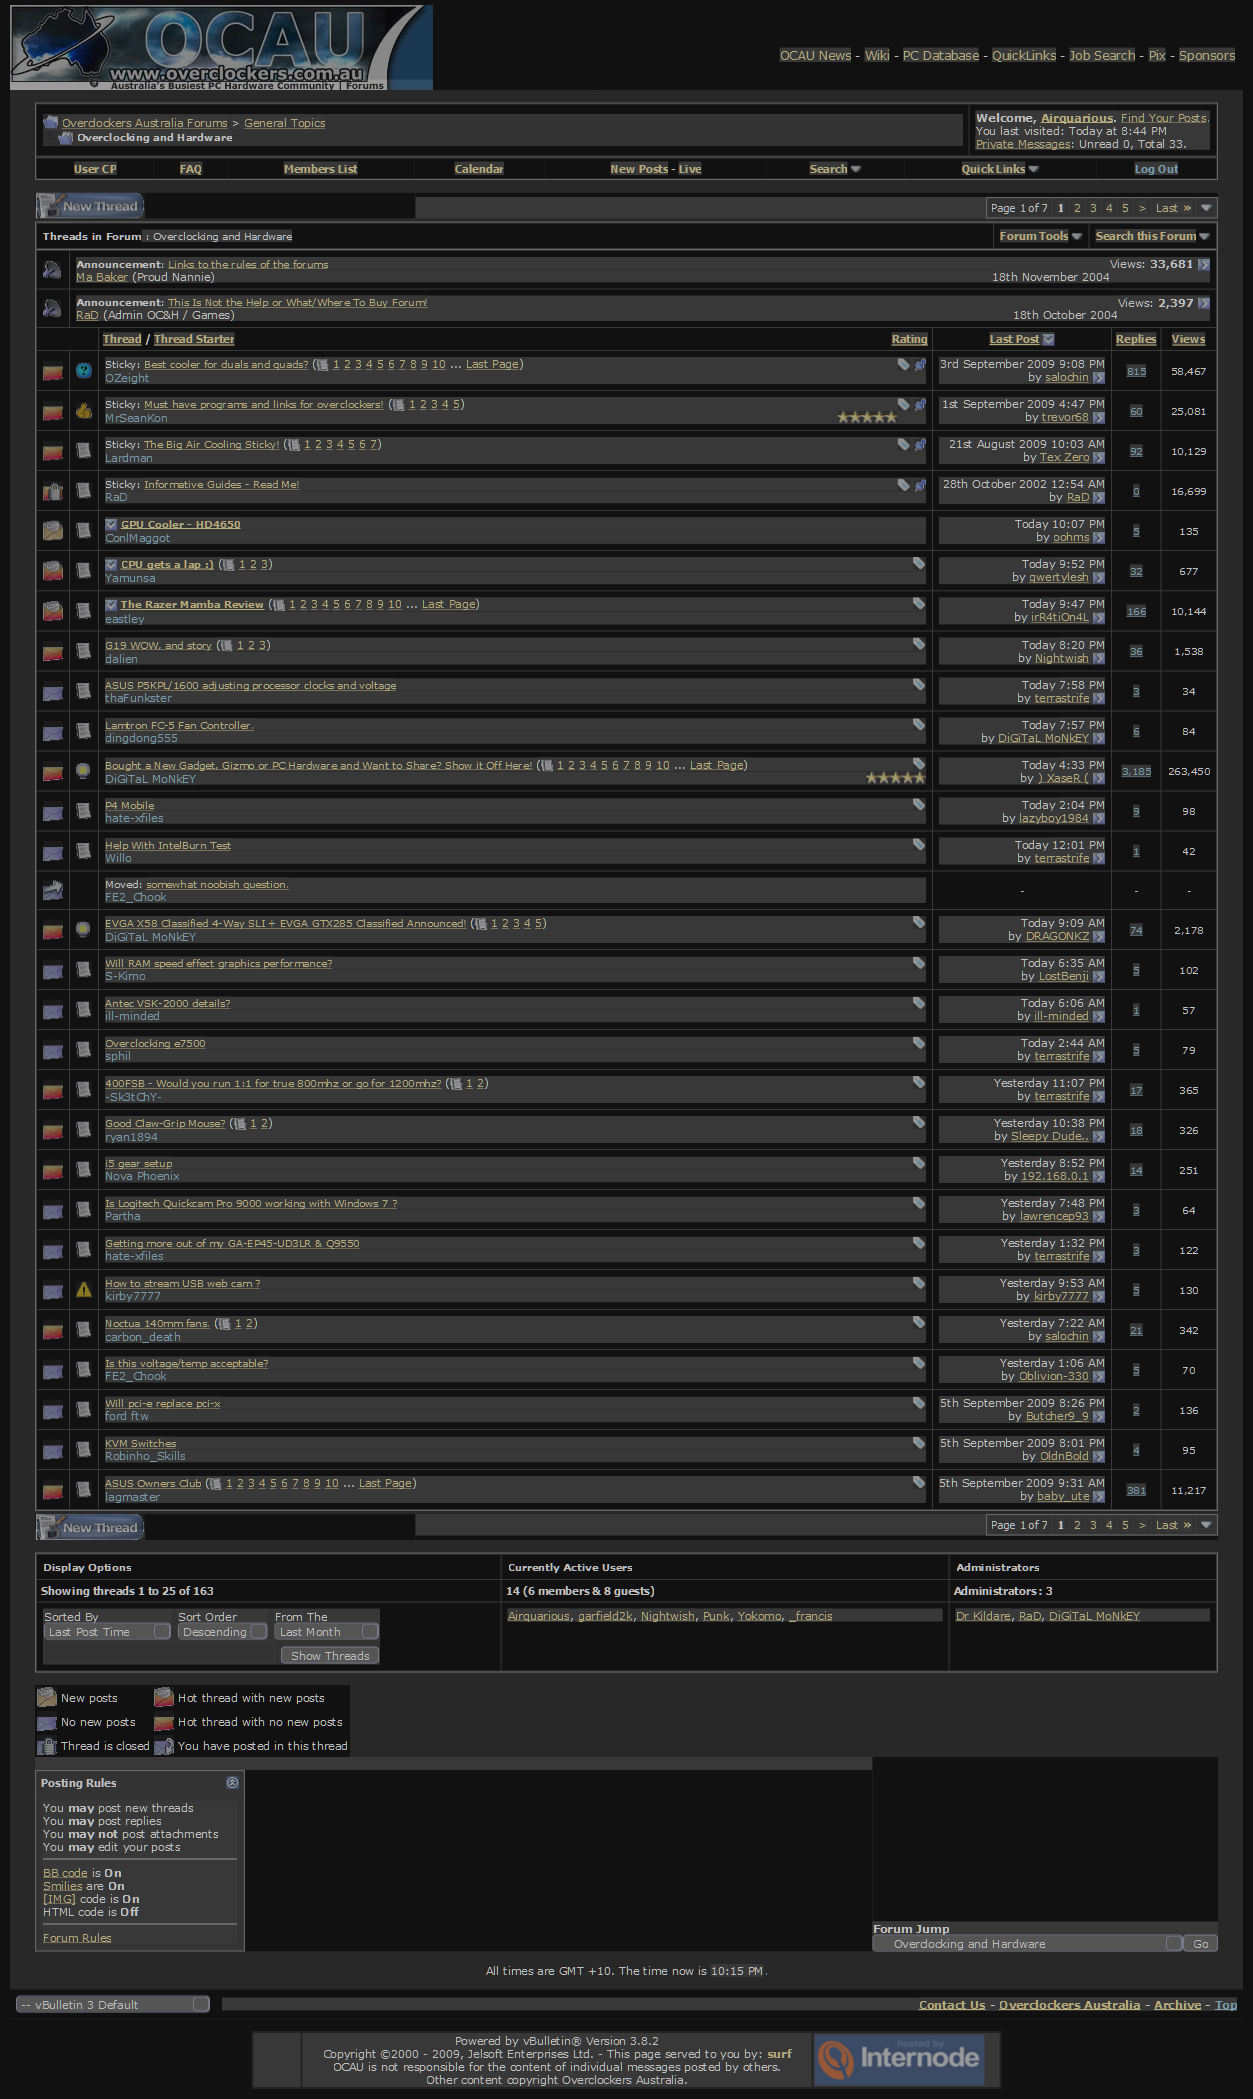
Task: Open the Sort Order select box
Action: [223, 1632]
